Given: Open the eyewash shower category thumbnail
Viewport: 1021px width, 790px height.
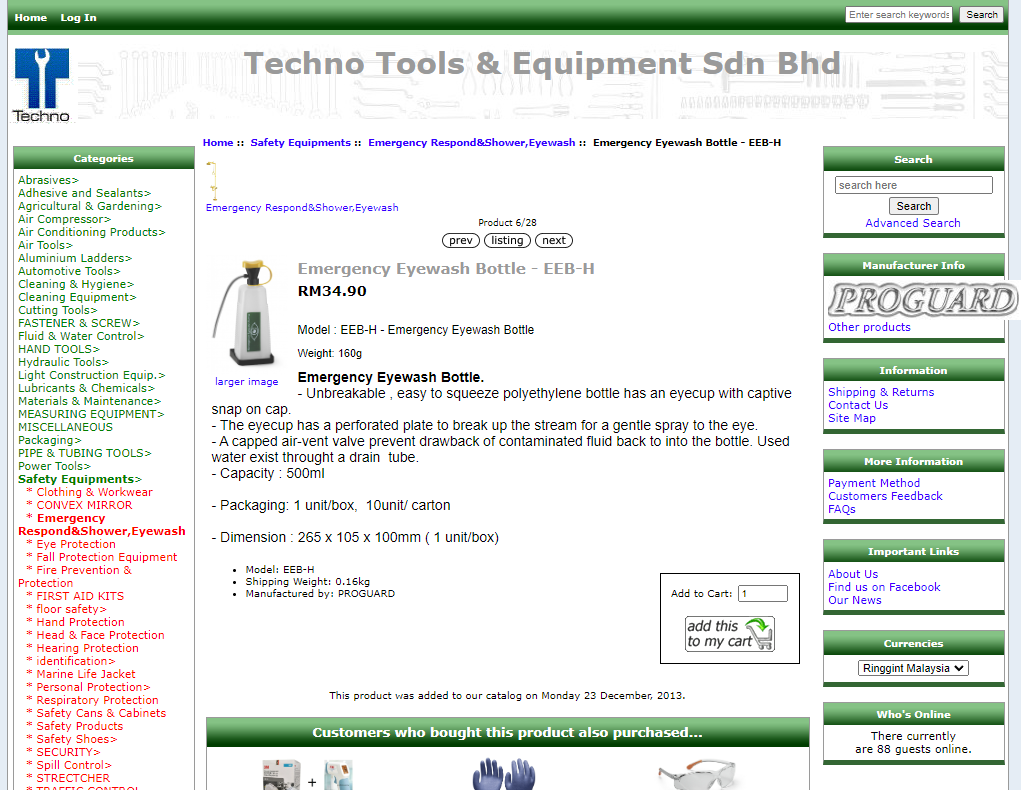Looking at the screenshot, I should coord(213,180).
